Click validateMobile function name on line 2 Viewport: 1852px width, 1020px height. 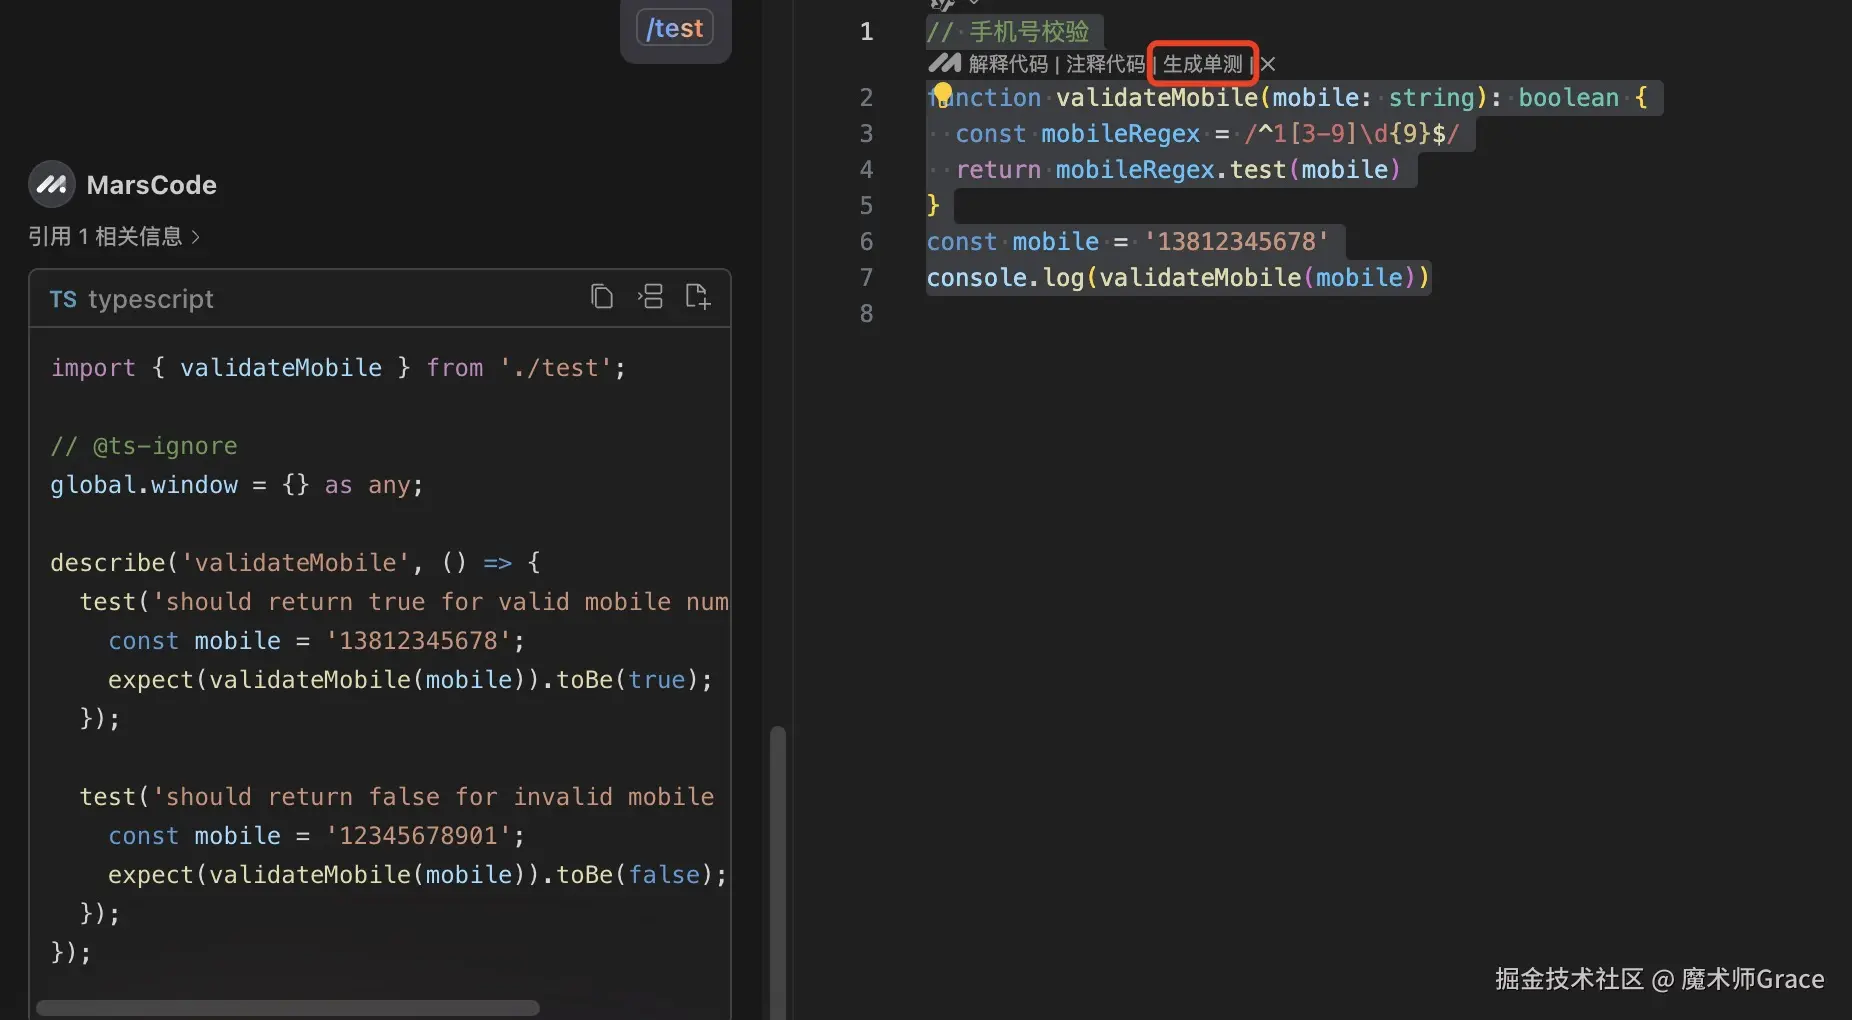coord(1156,98)
